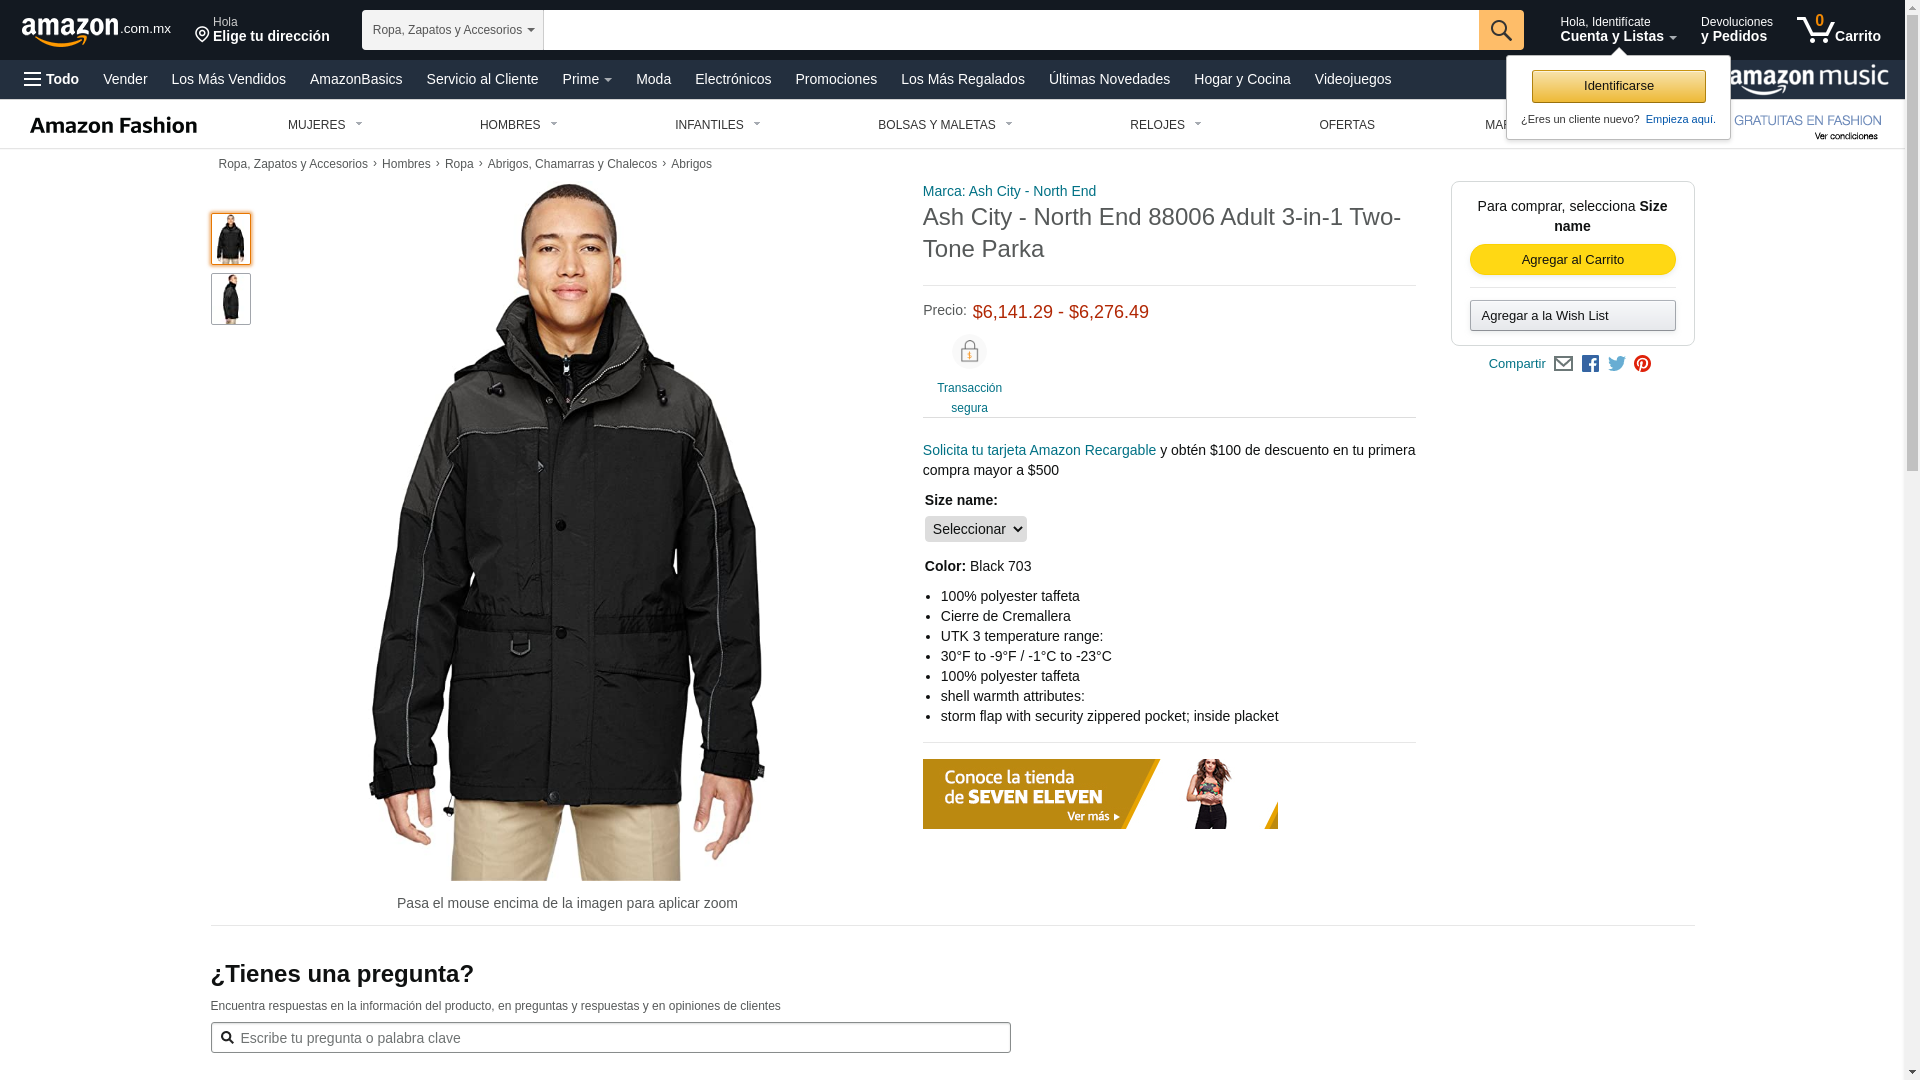Click the secure transaction lock icon
This screenshot has width=1920, height=1080.
coord(969,351)
